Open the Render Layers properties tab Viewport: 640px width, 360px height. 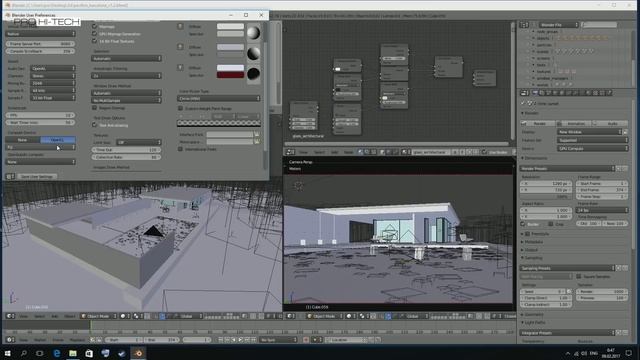pyautogui.click(x=542, y=93)
